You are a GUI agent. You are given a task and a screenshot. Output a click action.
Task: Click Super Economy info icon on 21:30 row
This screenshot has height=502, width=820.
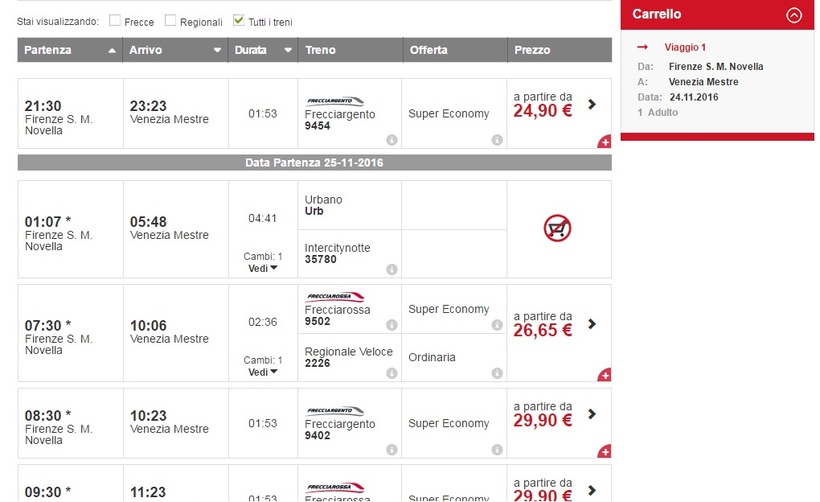pos(497,140)
